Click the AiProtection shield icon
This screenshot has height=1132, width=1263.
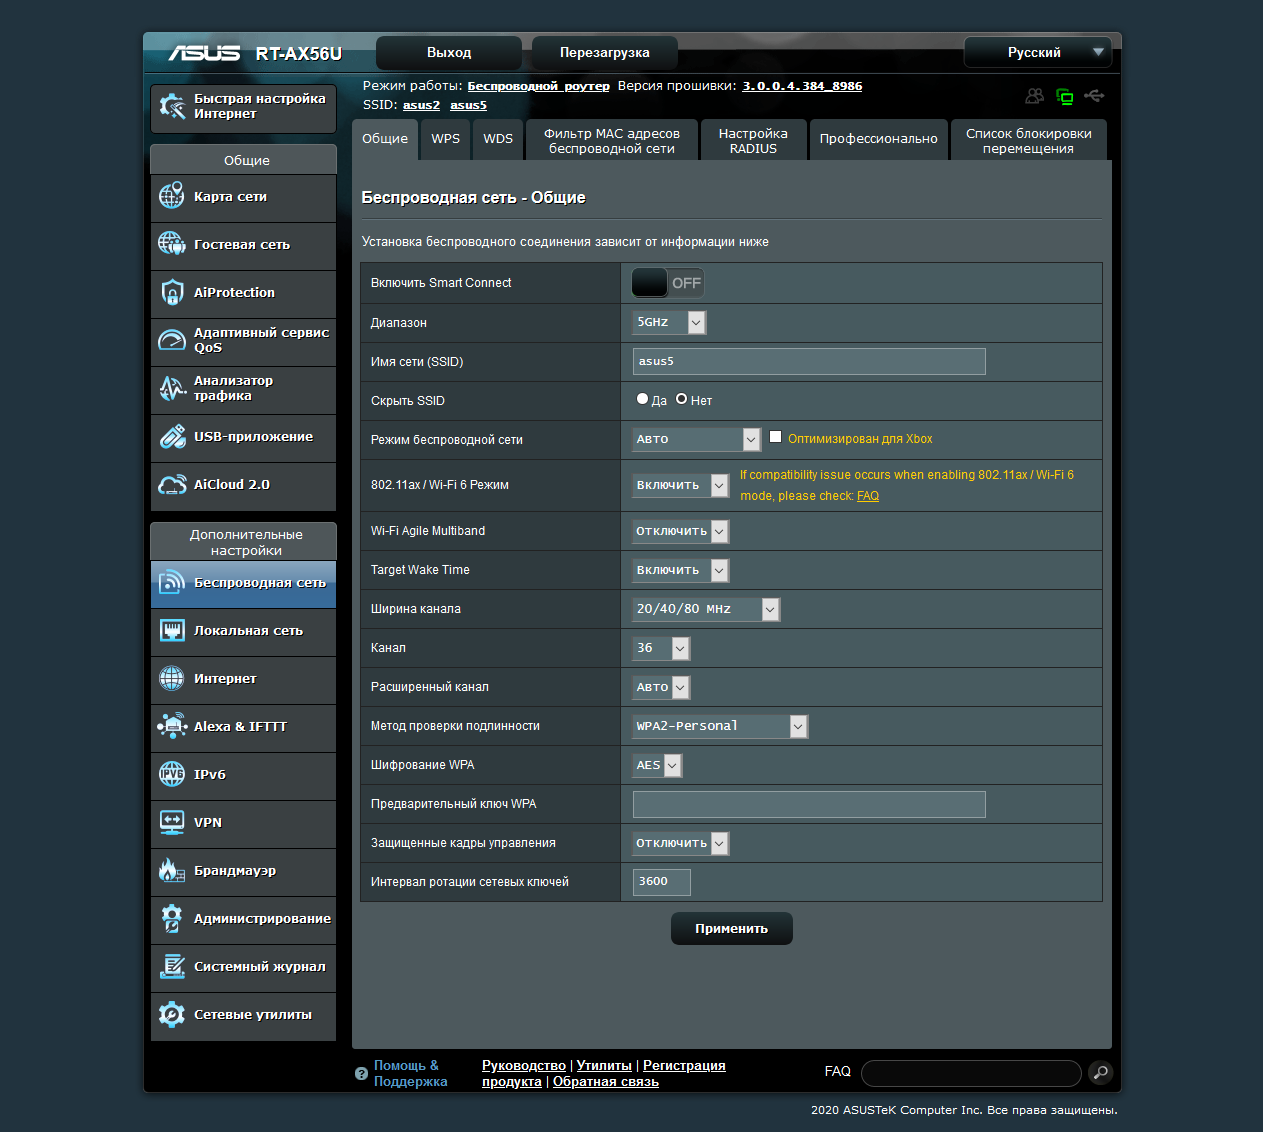[172, 292]
